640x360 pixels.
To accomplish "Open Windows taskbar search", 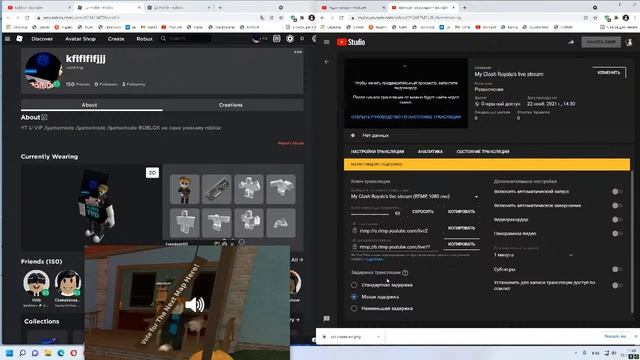I will 22,353.
